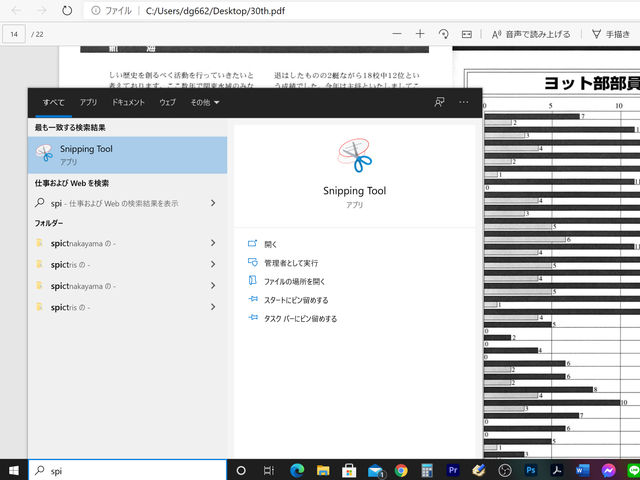640x480 pixels.
Task: Click 音声で読み上げる read aloud button
Action: coord(531,35)
